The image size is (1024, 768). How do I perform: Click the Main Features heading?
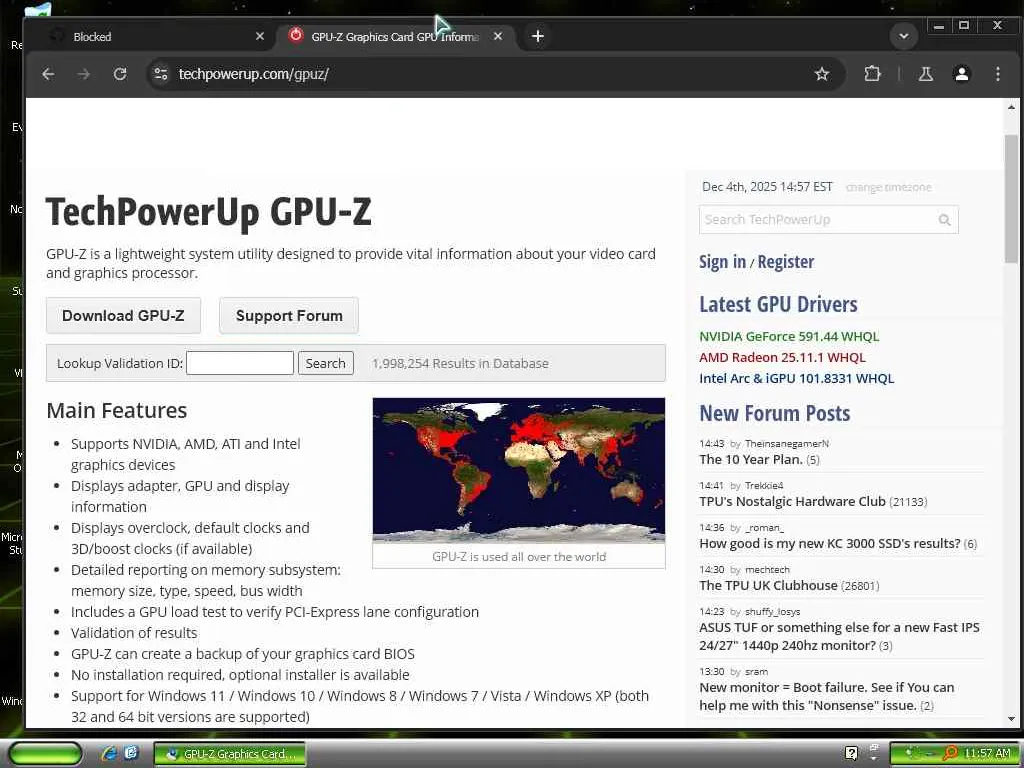(x=117, y=411)
